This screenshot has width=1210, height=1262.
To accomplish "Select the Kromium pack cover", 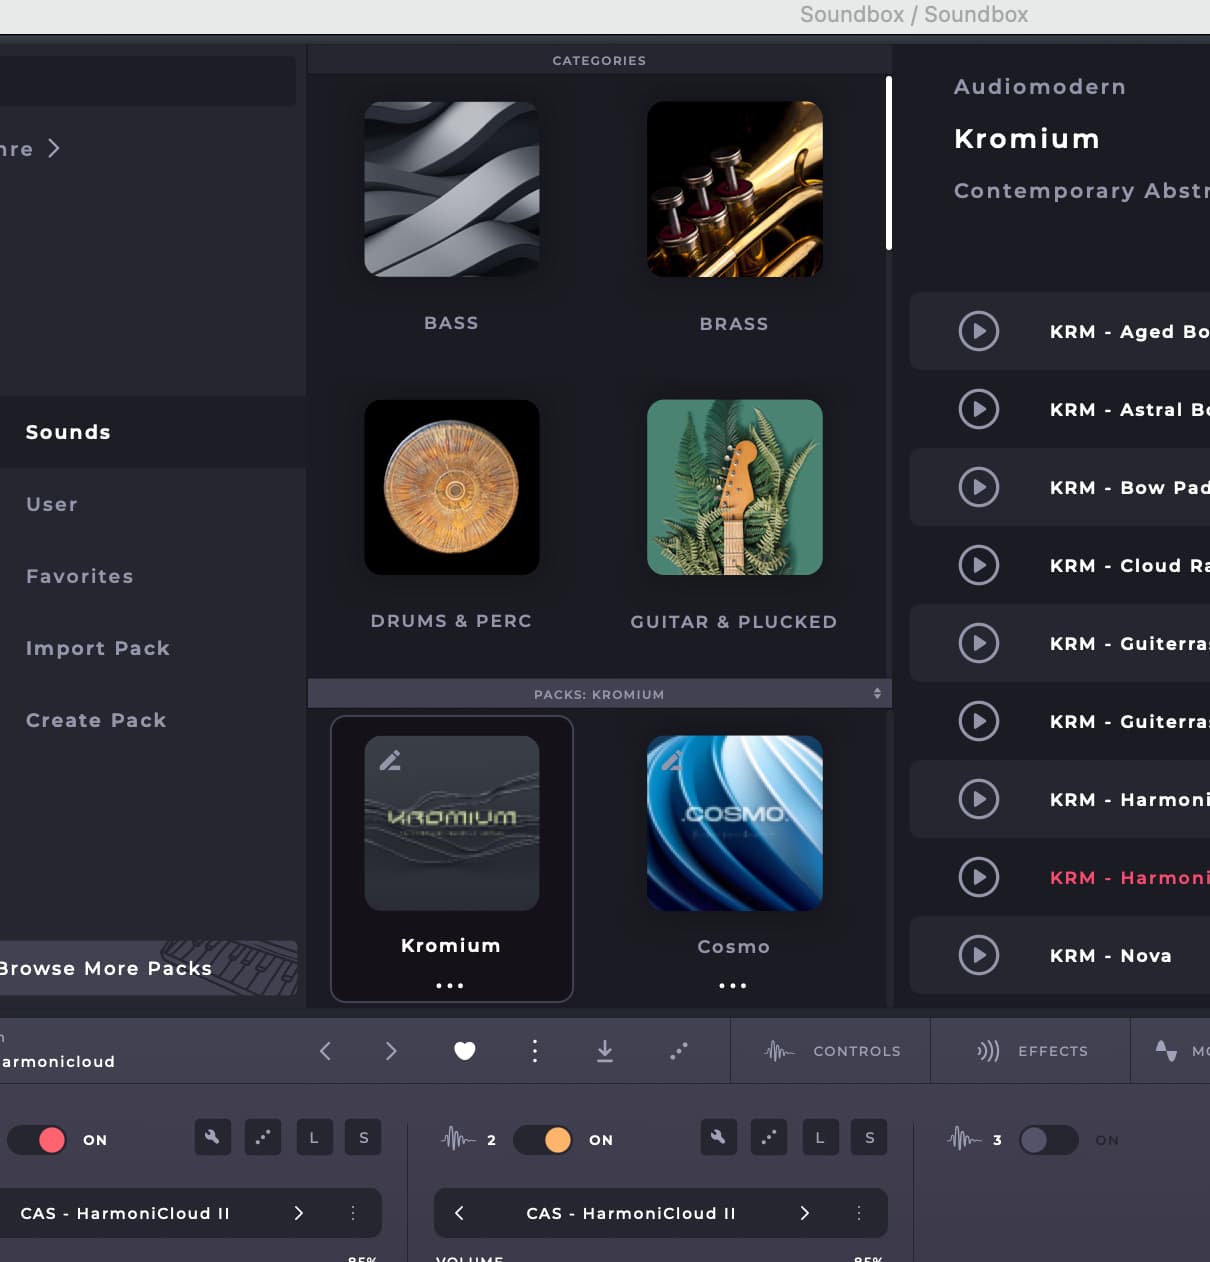I will pos(452,823).
